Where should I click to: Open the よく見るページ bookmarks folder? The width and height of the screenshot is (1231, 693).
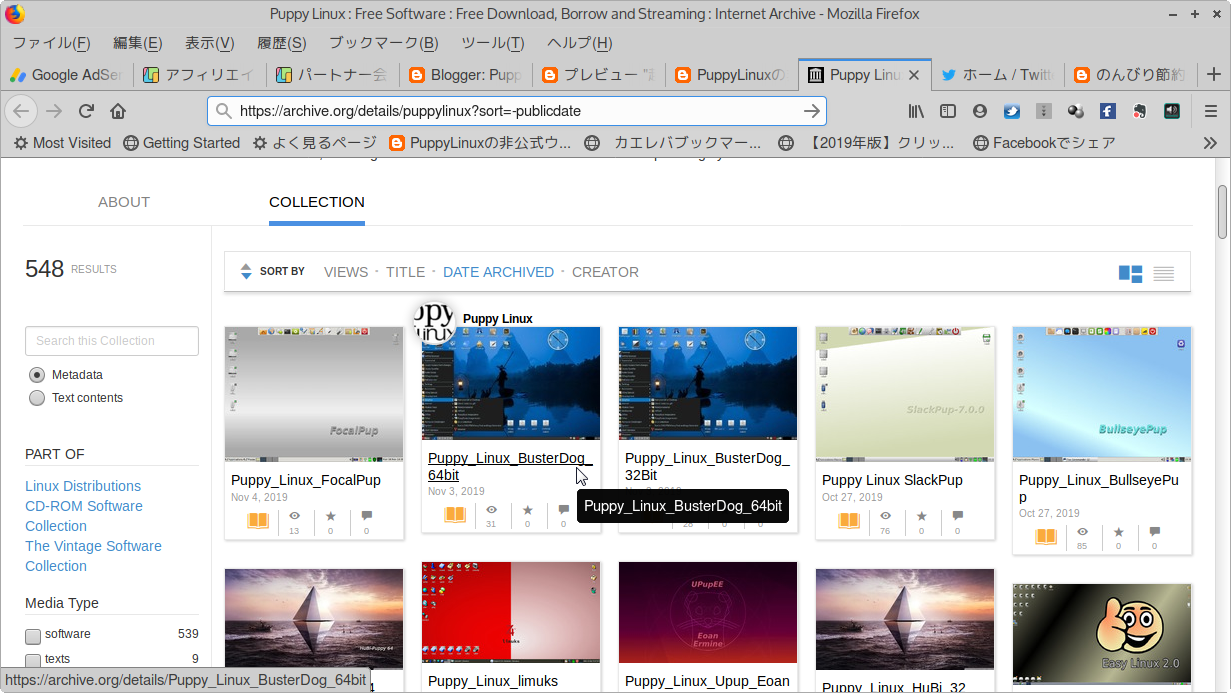pos(314,143)
